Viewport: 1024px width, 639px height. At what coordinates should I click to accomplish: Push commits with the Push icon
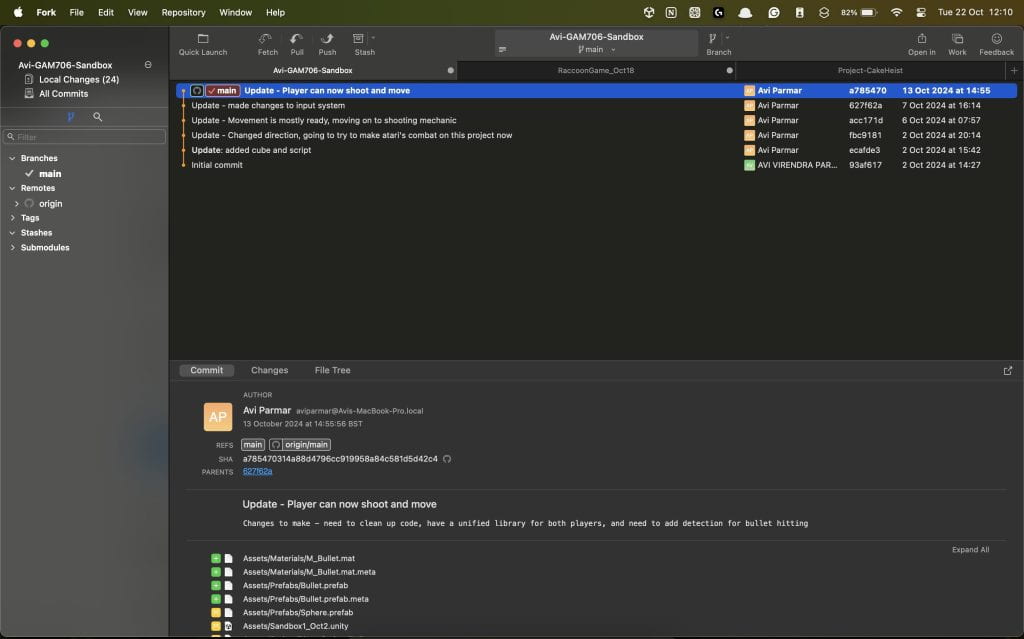tap(327, 39)
